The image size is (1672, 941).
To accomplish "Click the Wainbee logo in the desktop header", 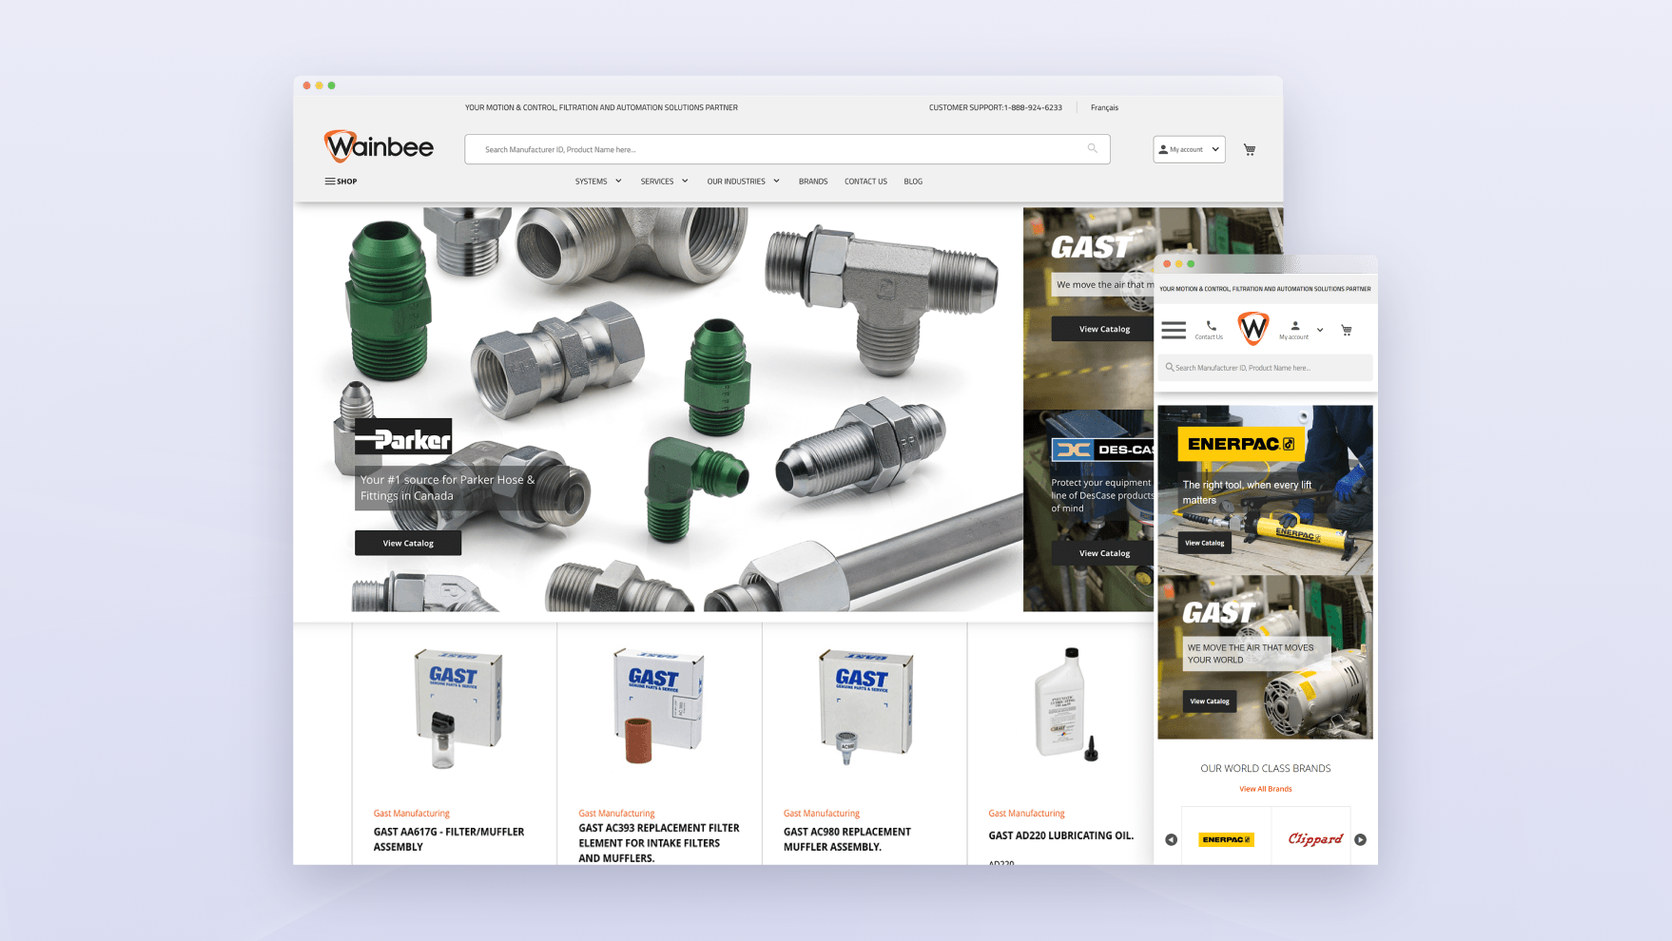I will point(379,146).
